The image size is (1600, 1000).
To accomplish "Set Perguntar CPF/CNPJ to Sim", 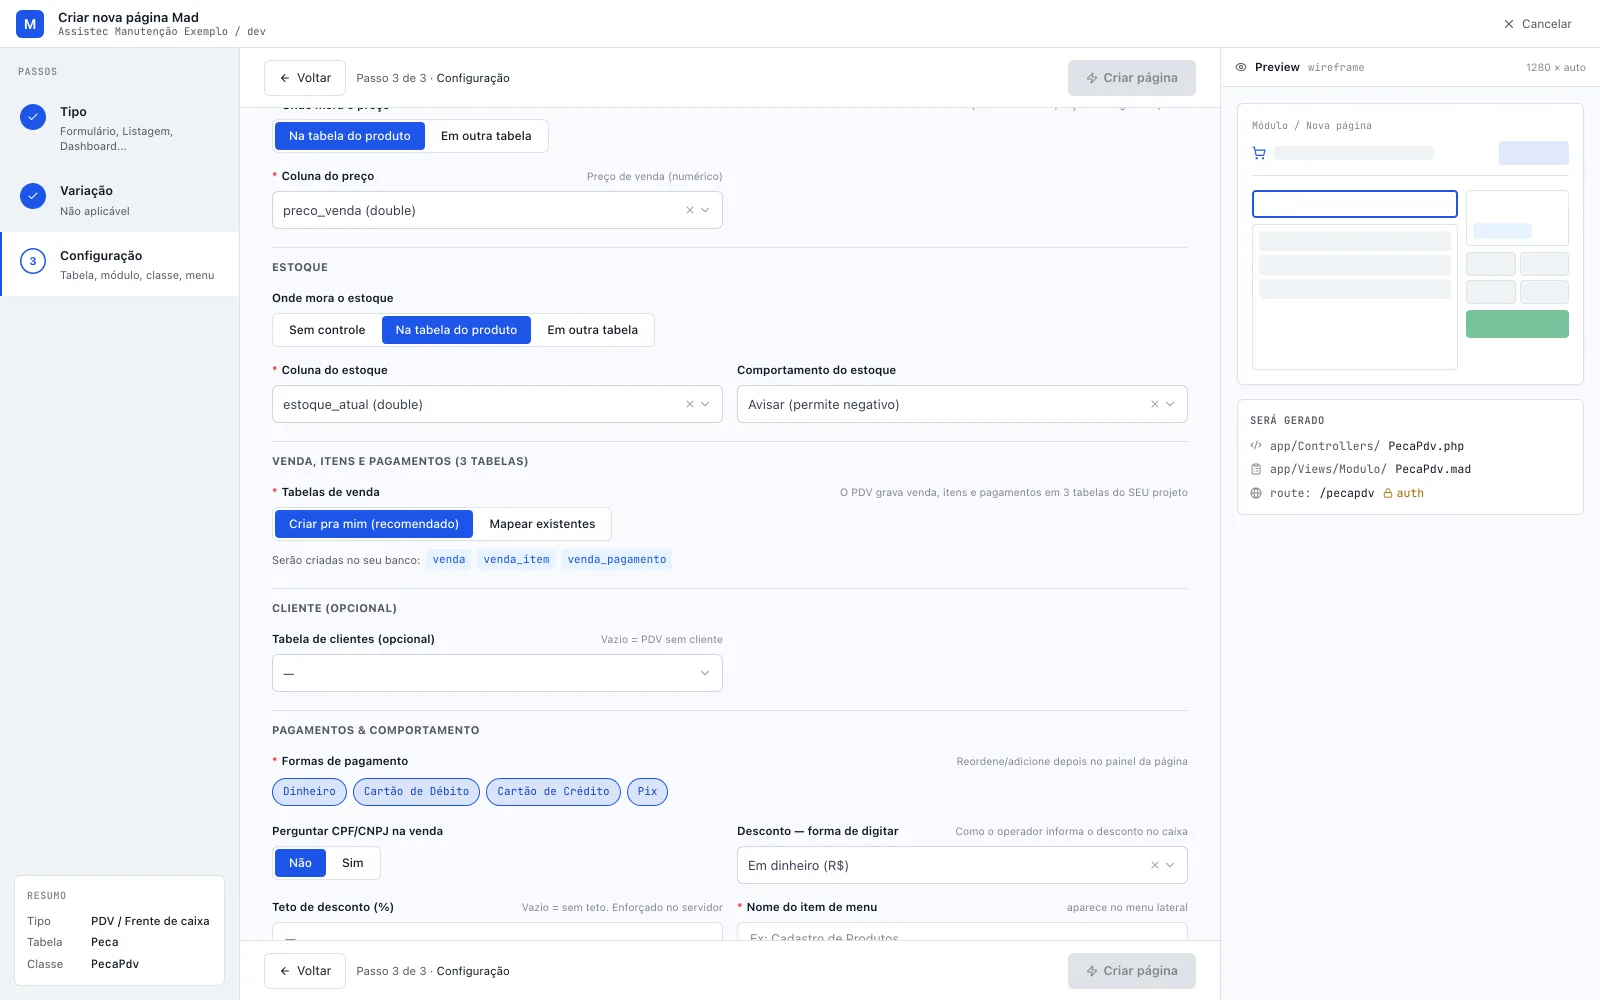I will pos(353,863).
